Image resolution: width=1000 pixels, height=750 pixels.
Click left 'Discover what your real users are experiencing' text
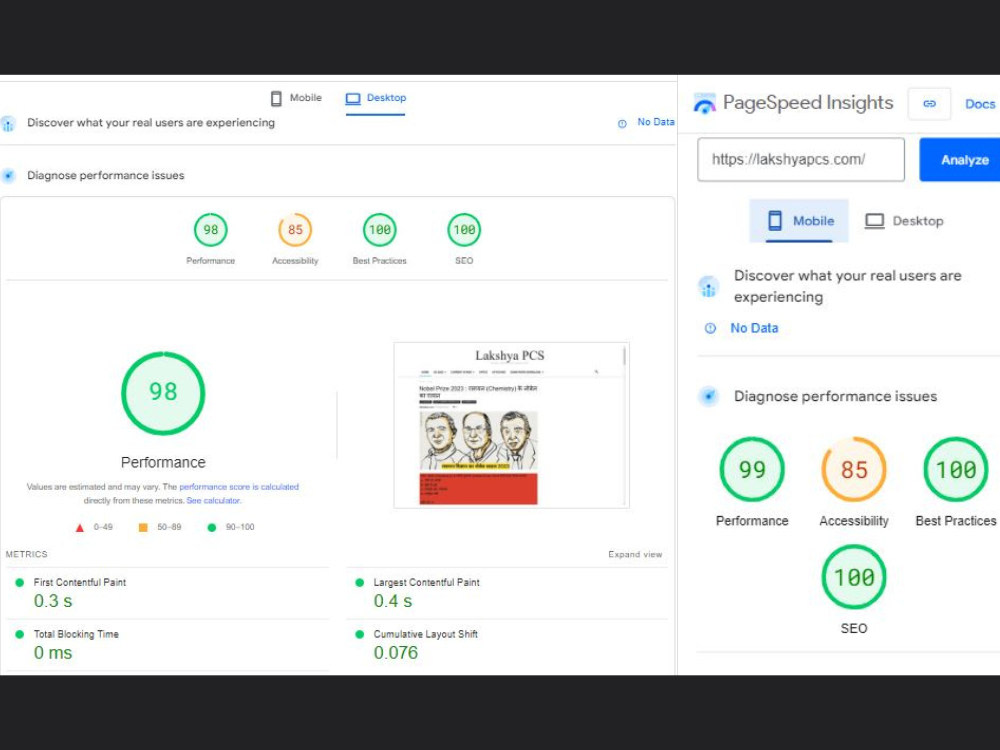[151, 122]
